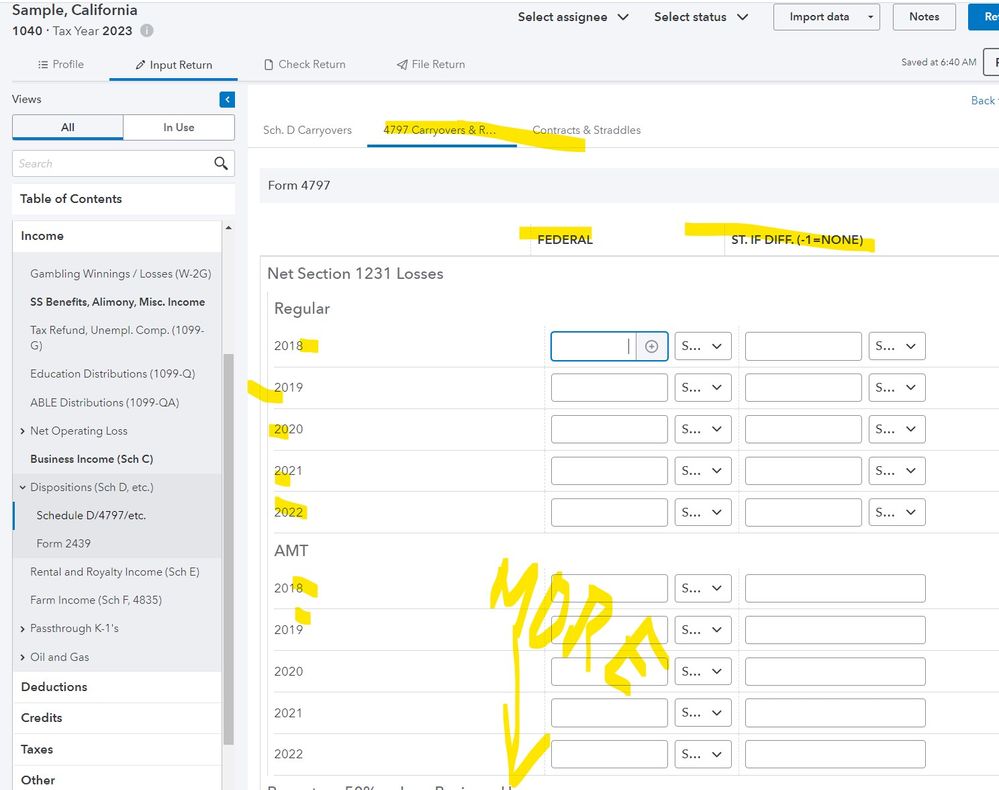
Task: Click the Notes button
Action: click(x=923, y=17)
